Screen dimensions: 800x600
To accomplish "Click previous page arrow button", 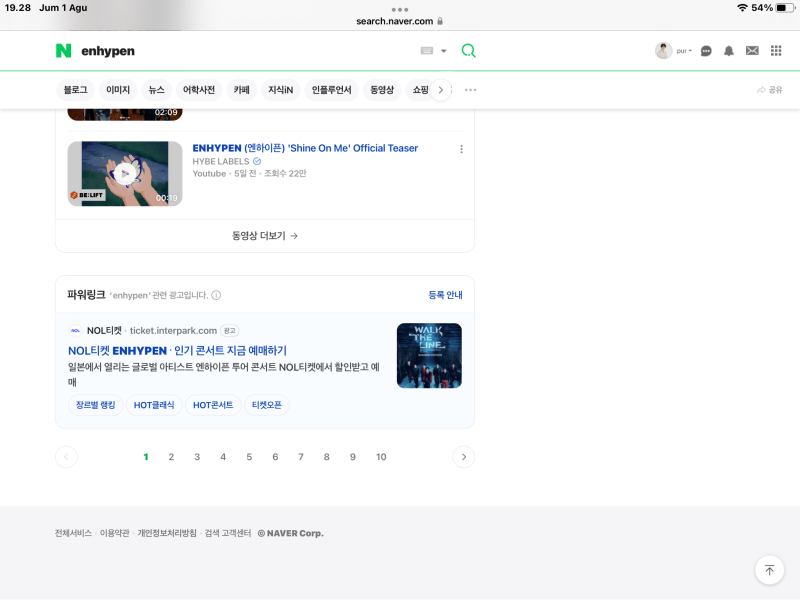I will pos(66,457).
